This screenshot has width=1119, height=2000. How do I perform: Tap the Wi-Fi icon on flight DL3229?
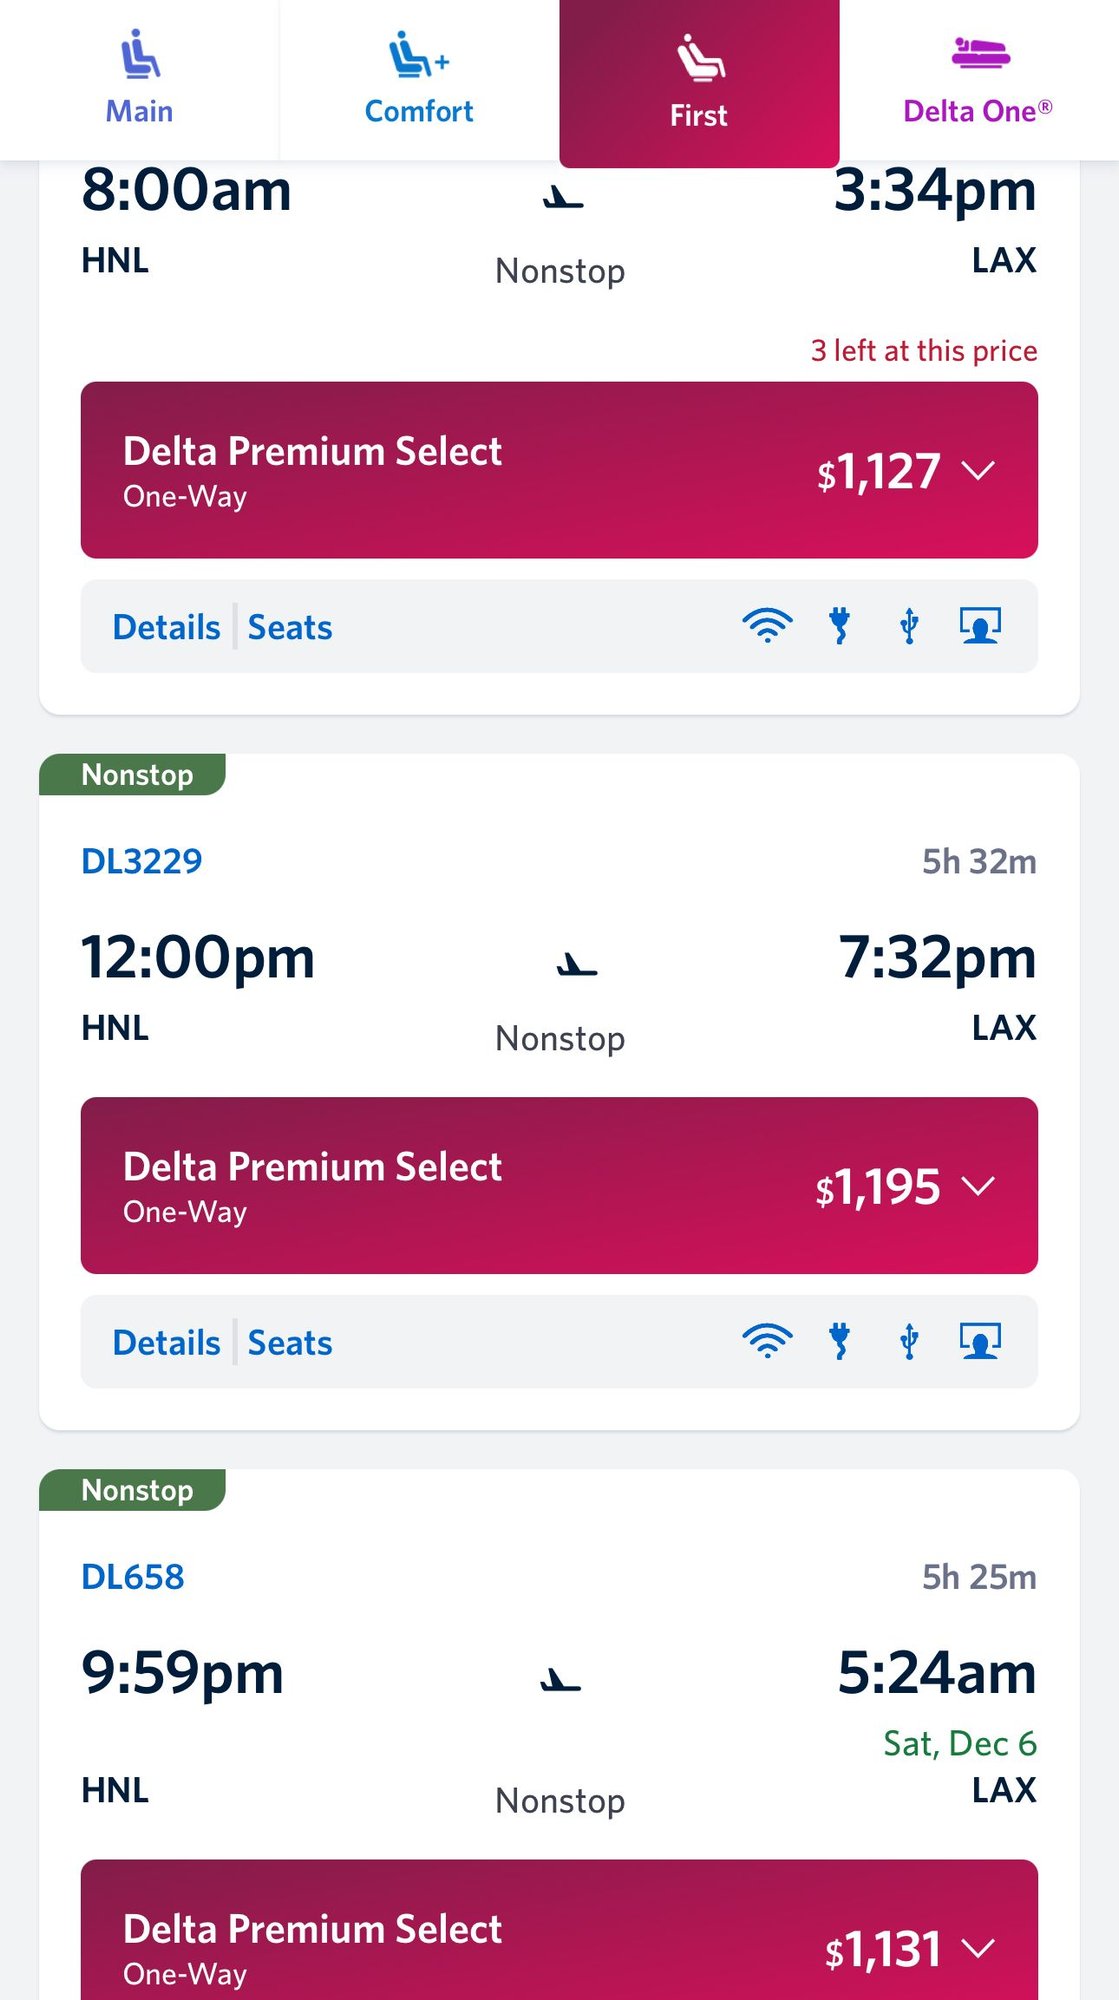point(767,1341)
